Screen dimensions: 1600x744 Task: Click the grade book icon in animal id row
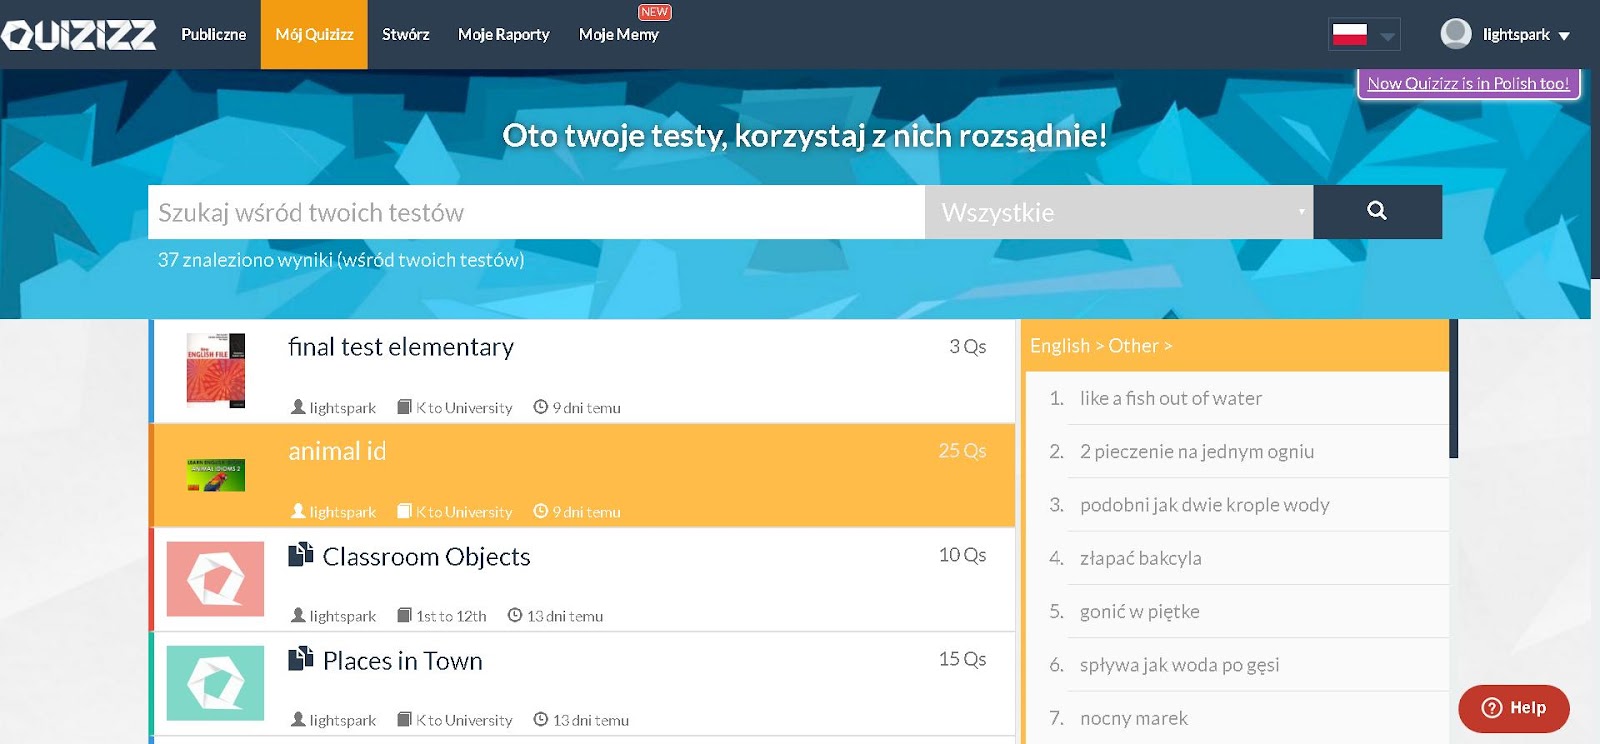[404, 511]
